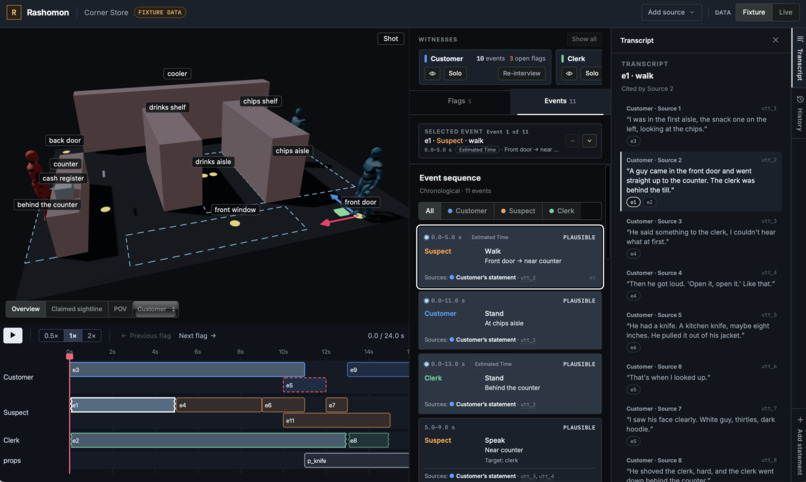Filter event sequence by Clerk

[562, 211]
